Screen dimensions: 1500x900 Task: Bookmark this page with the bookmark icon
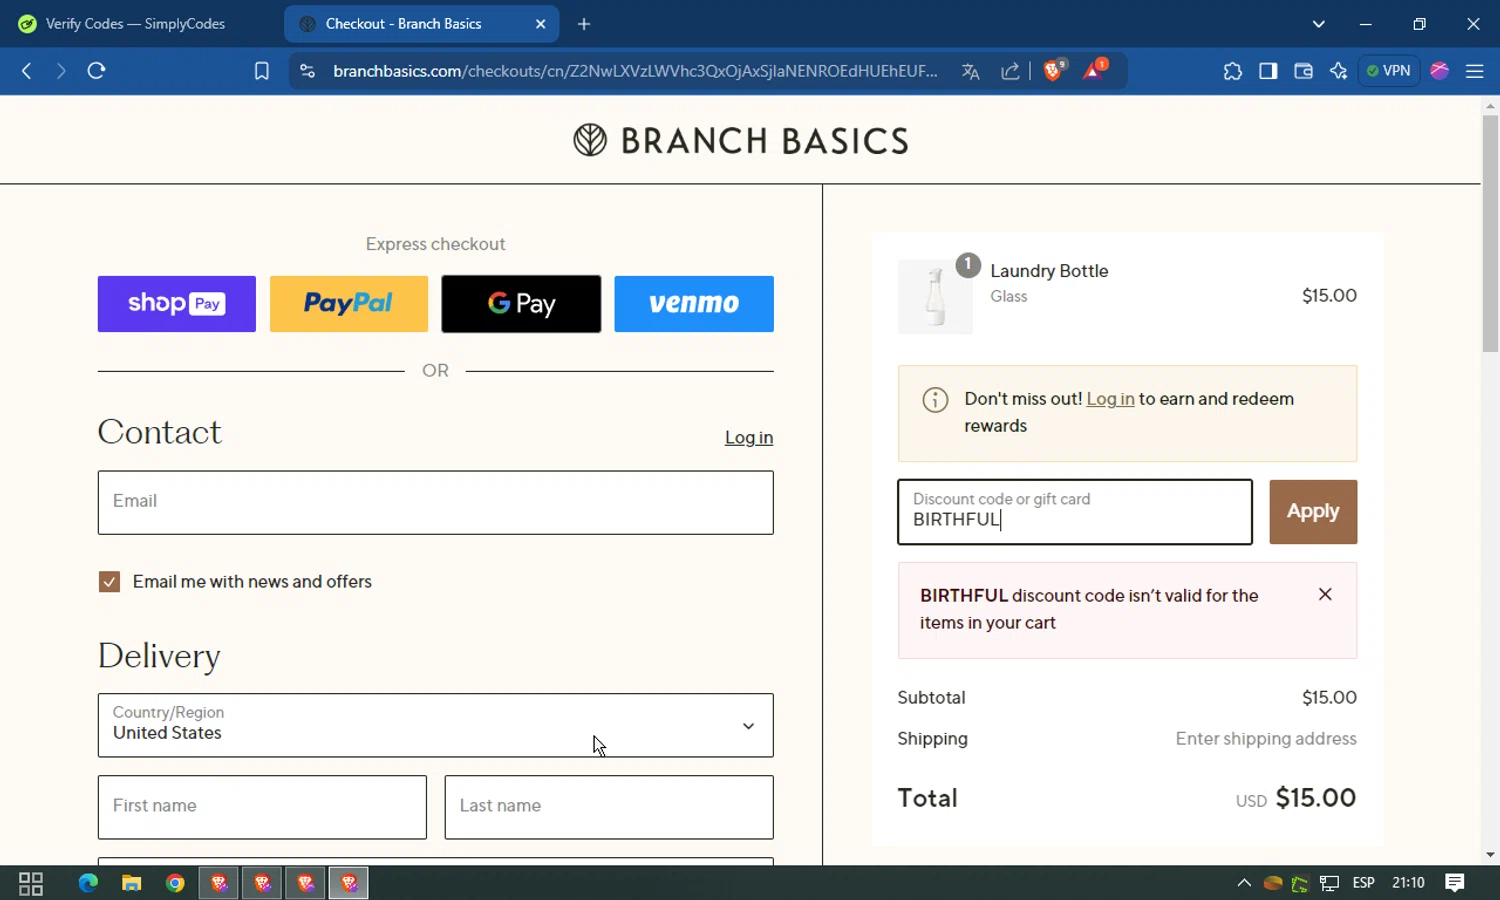[262, 71]
